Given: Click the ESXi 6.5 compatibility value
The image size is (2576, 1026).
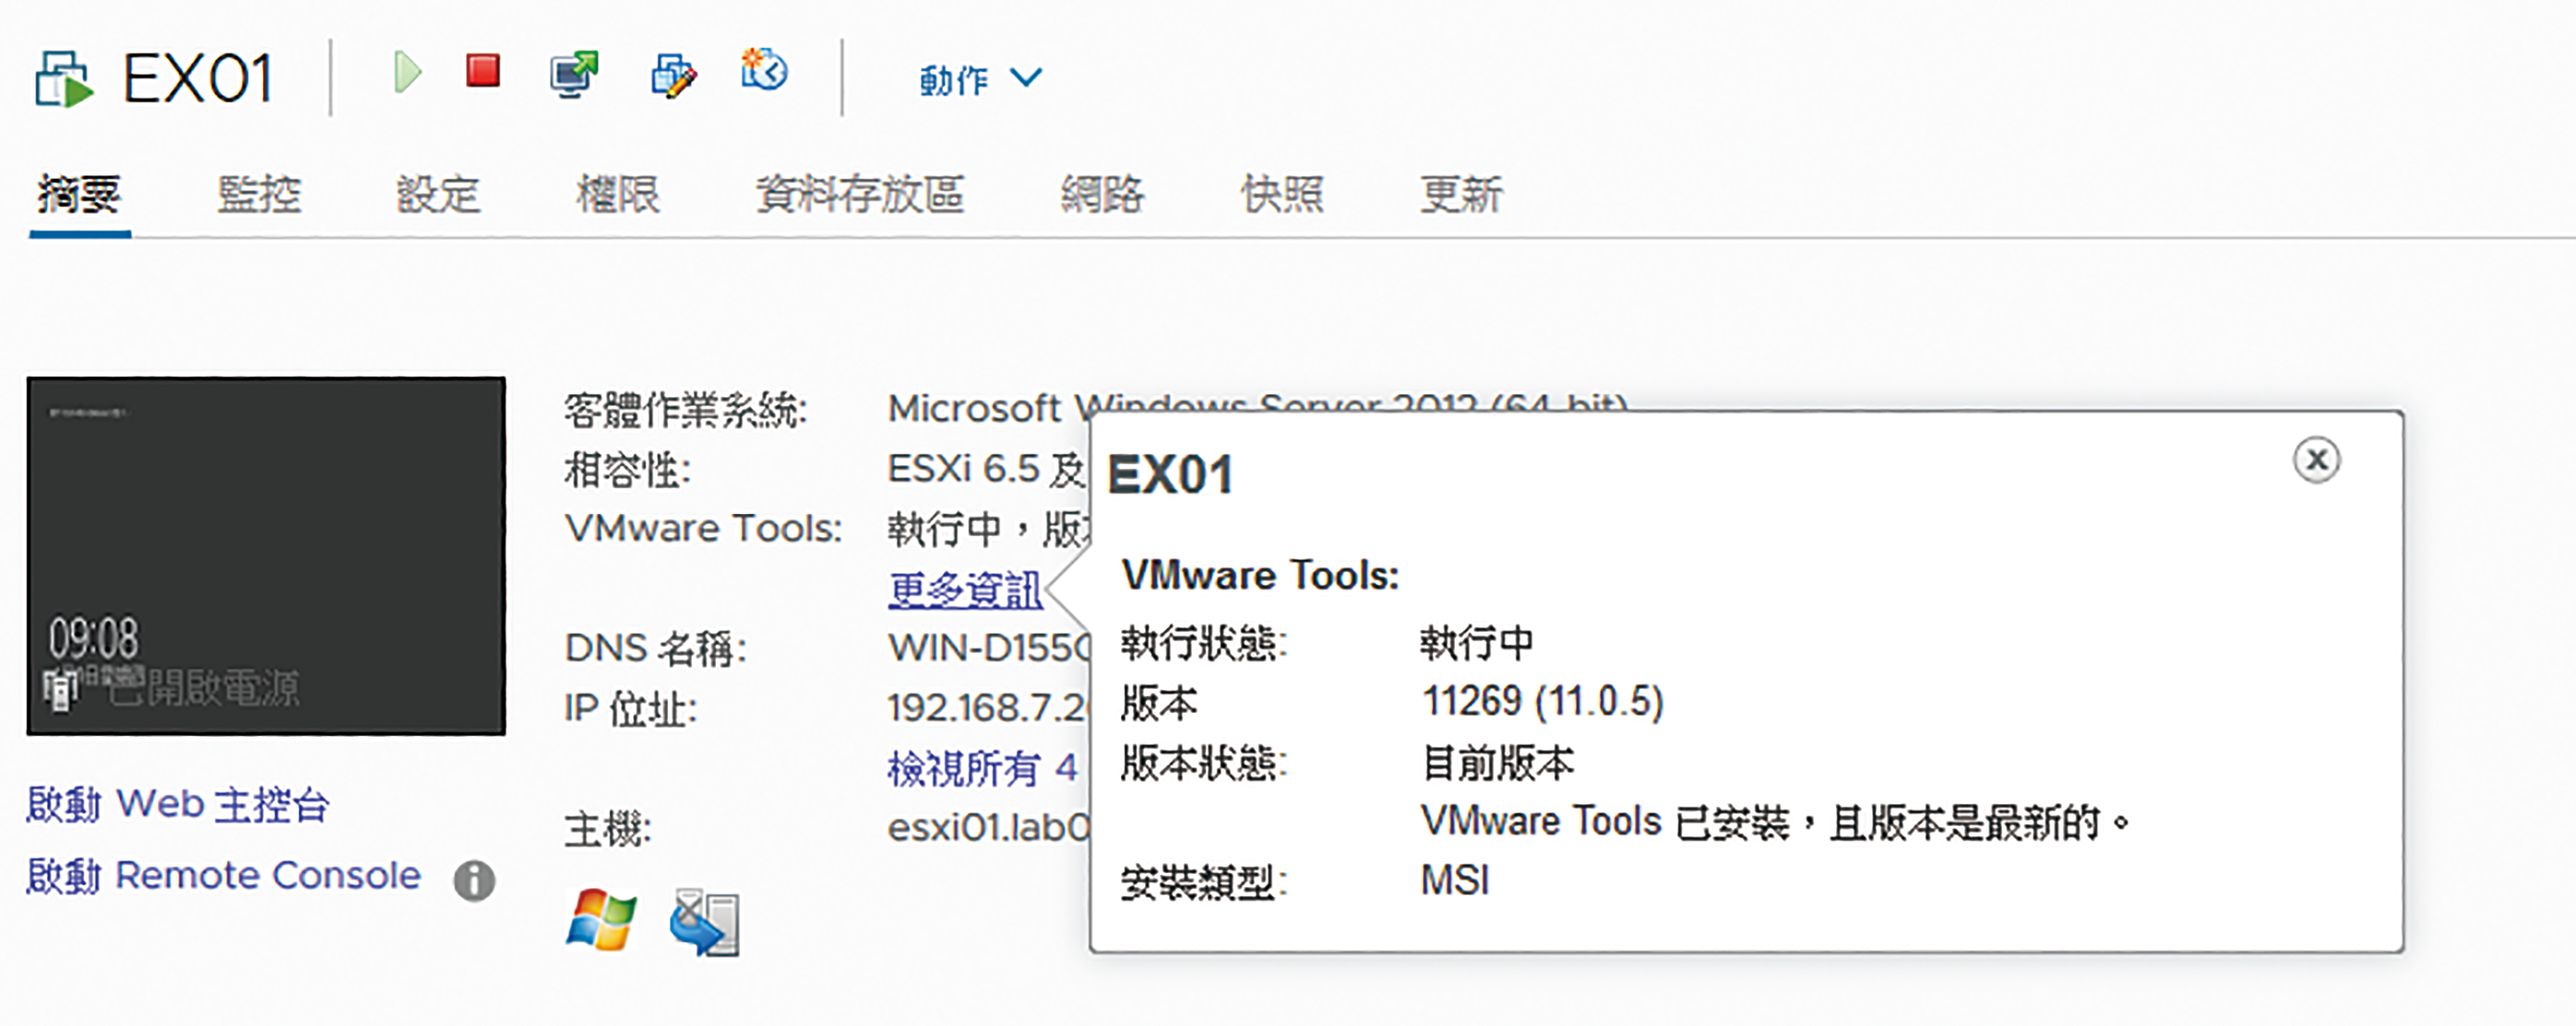Looking at the screenshot, I should point(987,469).
